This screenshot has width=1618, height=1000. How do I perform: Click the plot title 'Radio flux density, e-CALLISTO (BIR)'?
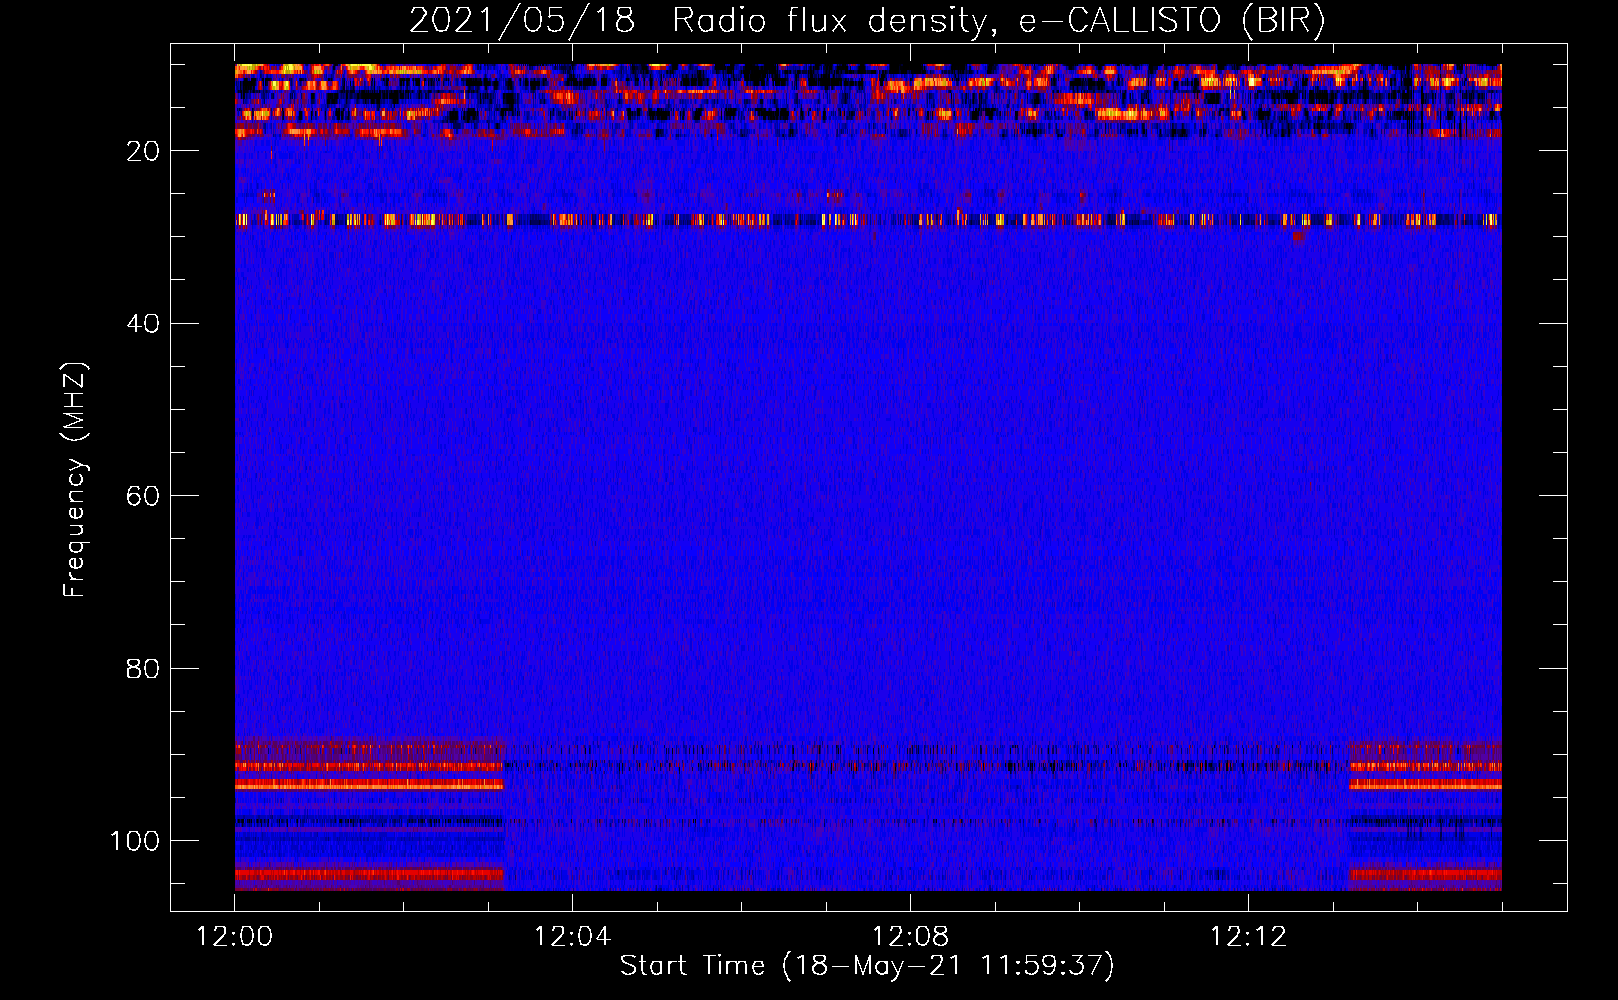[x=999, y=21]
